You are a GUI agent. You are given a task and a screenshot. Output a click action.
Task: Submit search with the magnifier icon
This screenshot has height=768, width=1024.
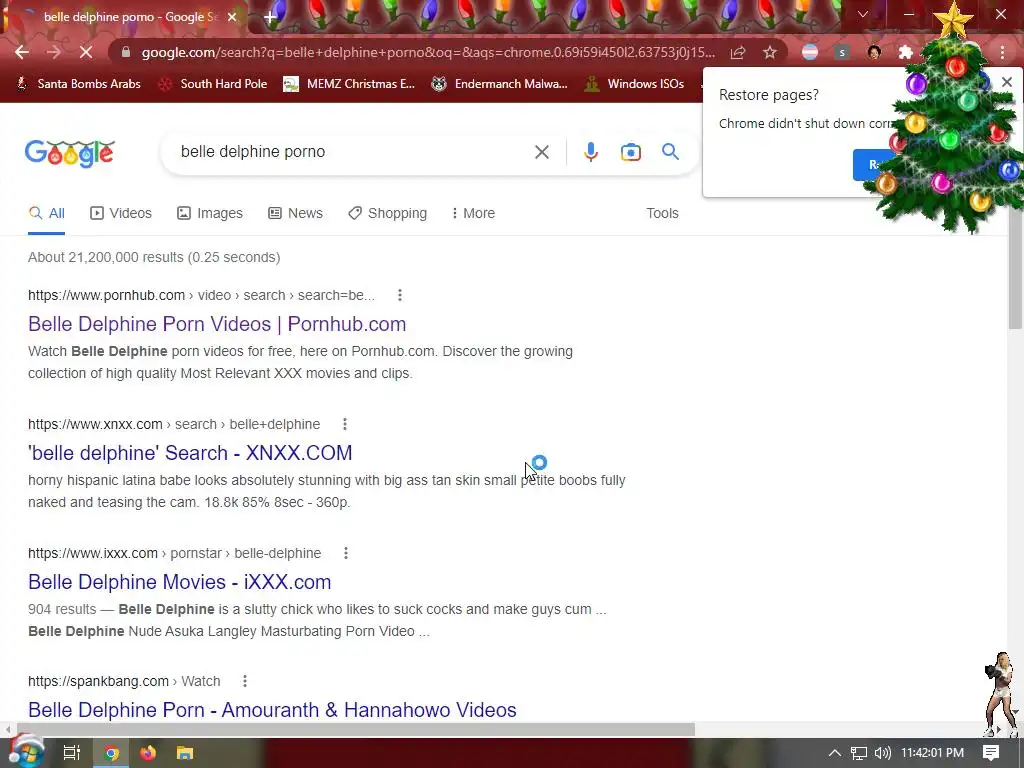click(670, 152)
